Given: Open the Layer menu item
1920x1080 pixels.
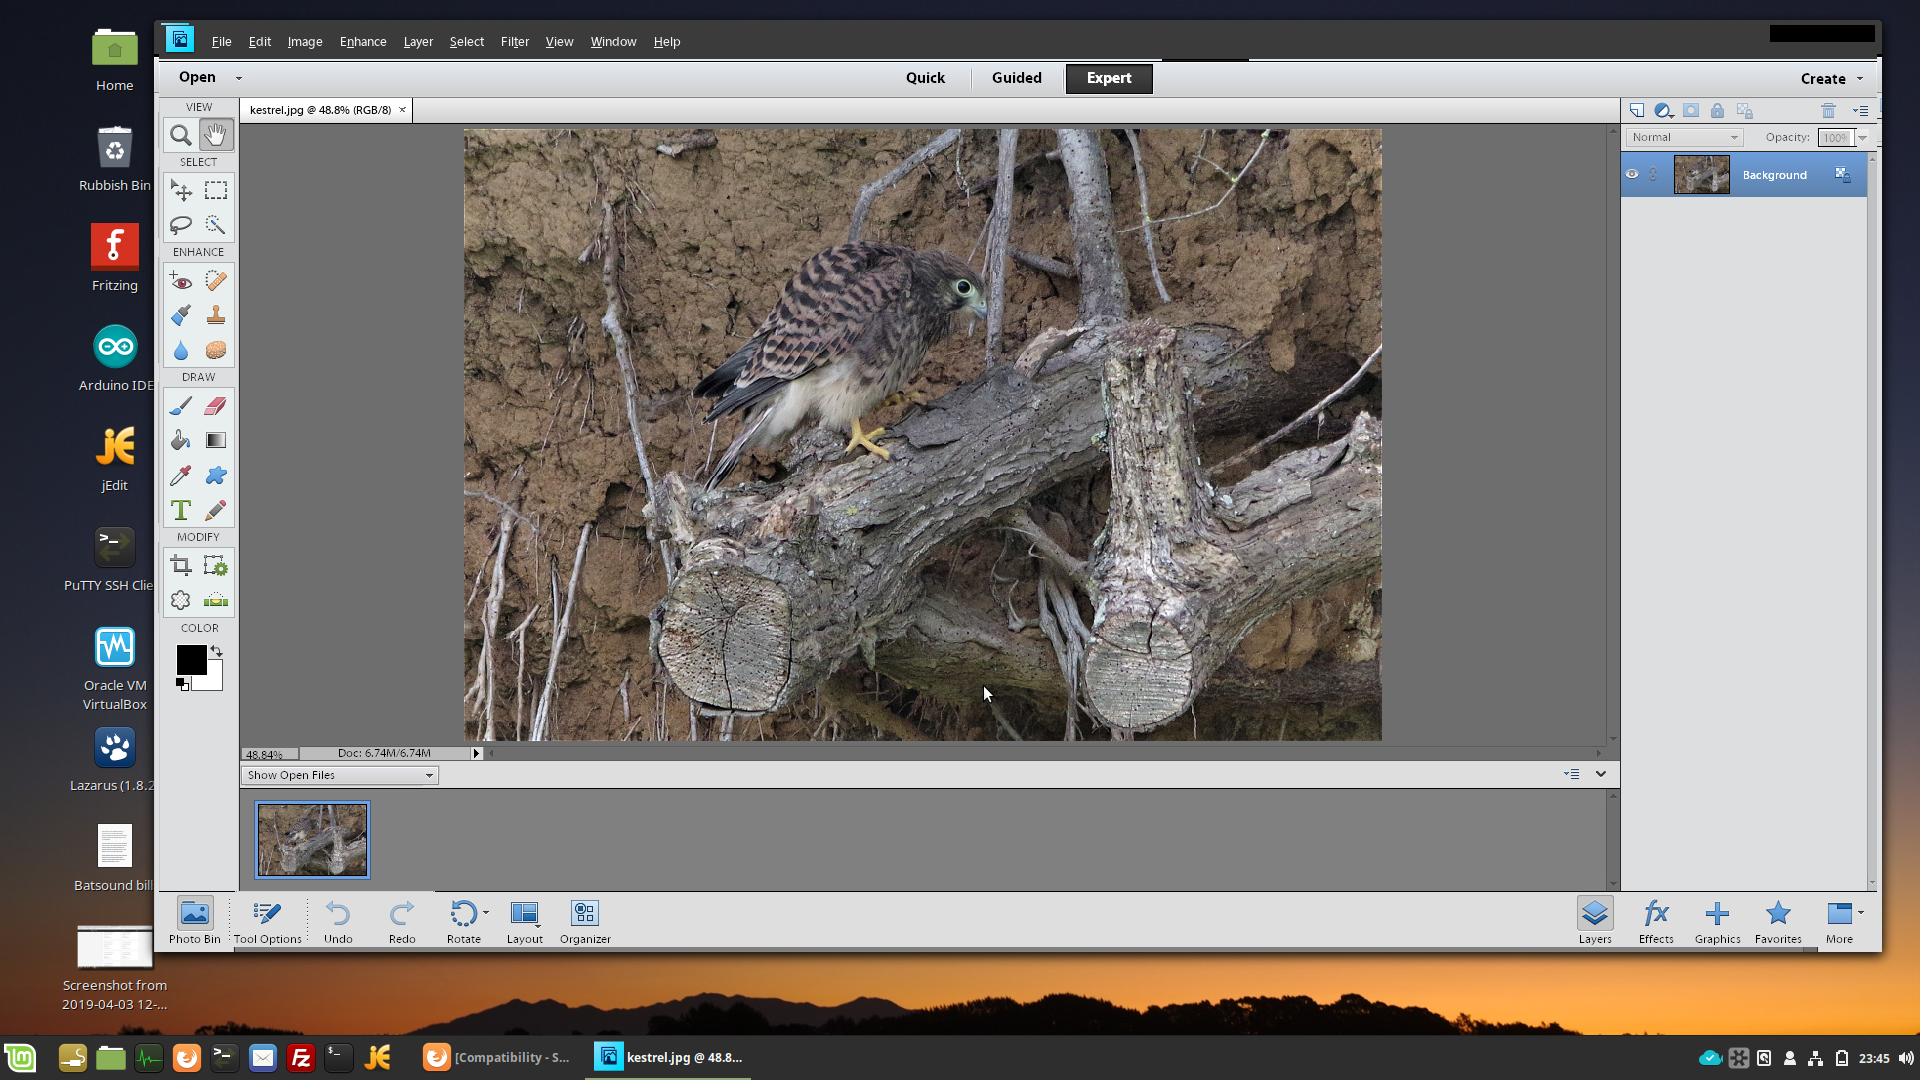Looking at the screenshot, I should tap(417, 41).
